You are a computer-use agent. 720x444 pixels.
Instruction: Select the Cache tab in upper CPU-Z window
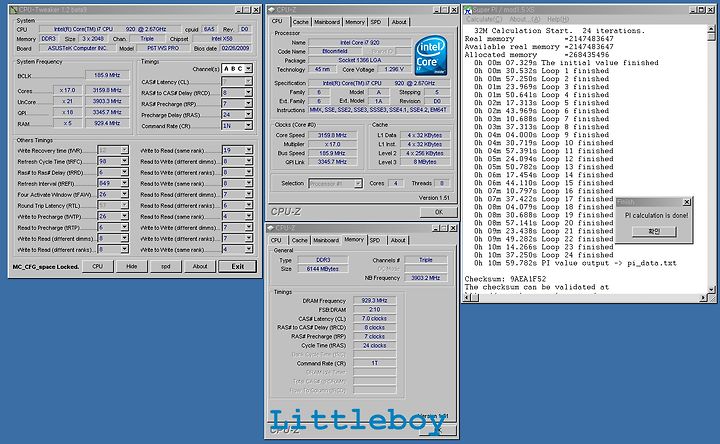(301, 22)
